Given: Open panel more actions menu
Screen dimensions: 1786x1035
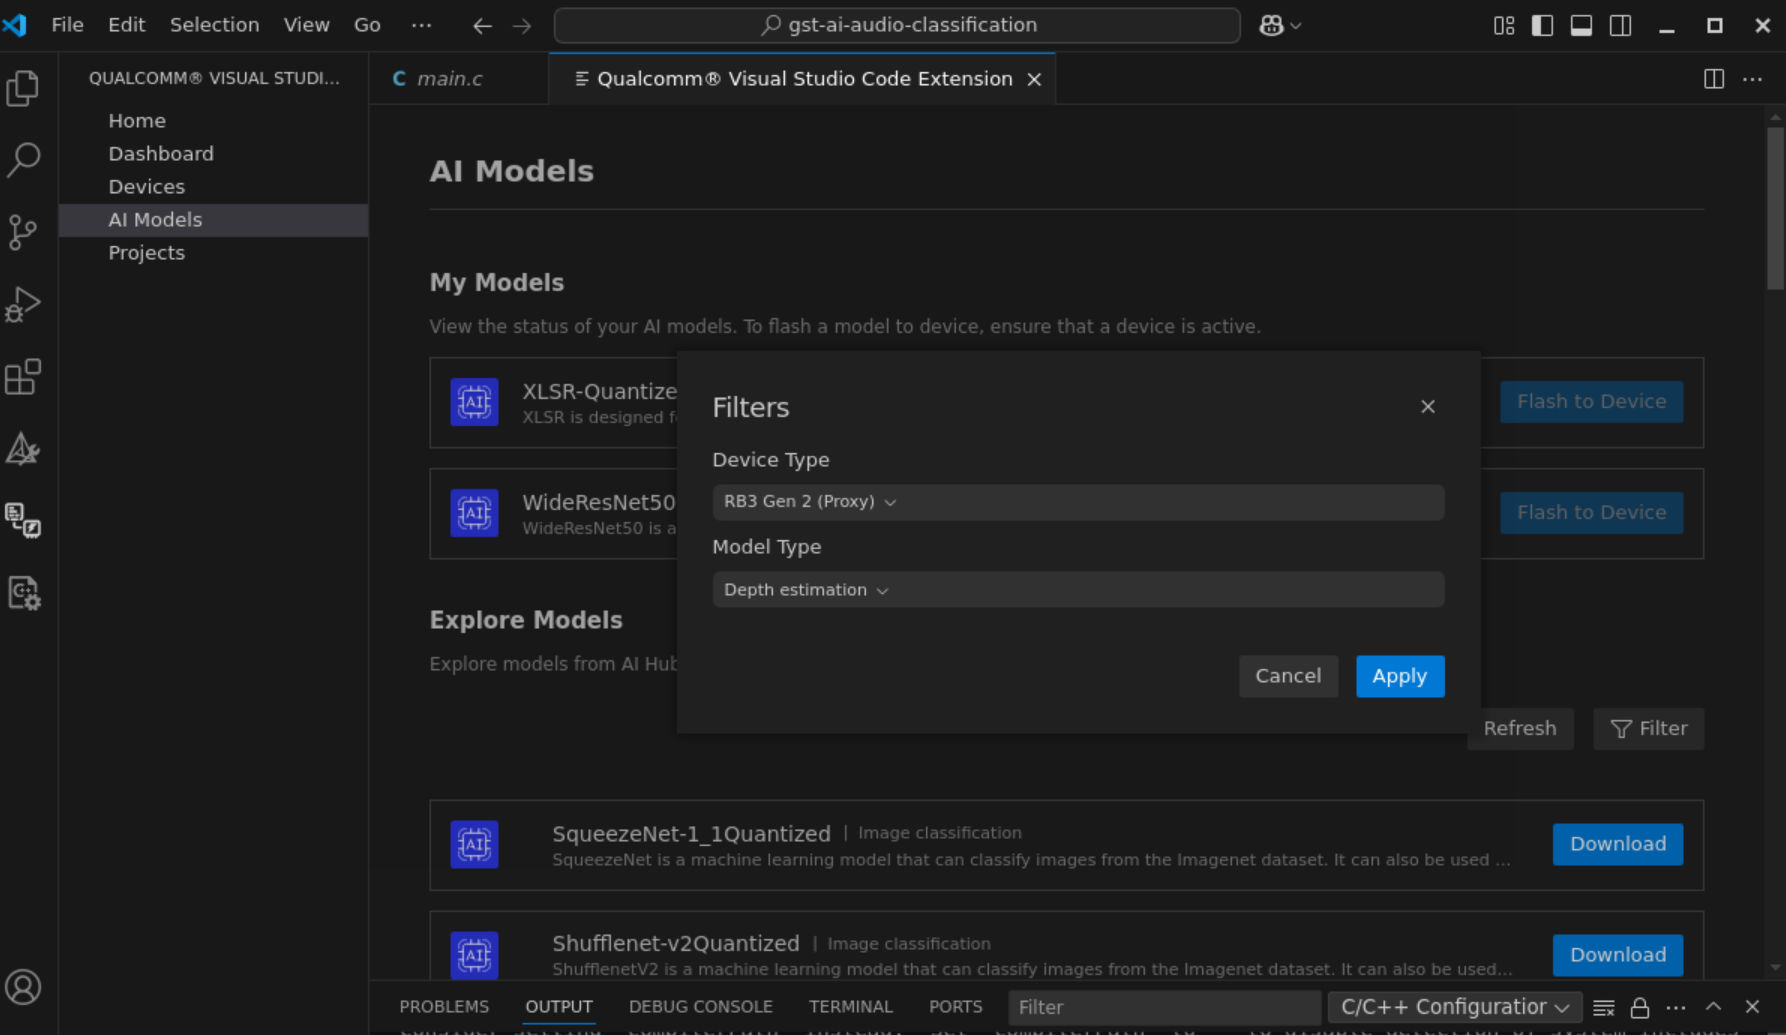Looking at the screenshot, I should pyautogui.click(x=1676, y=1007).
